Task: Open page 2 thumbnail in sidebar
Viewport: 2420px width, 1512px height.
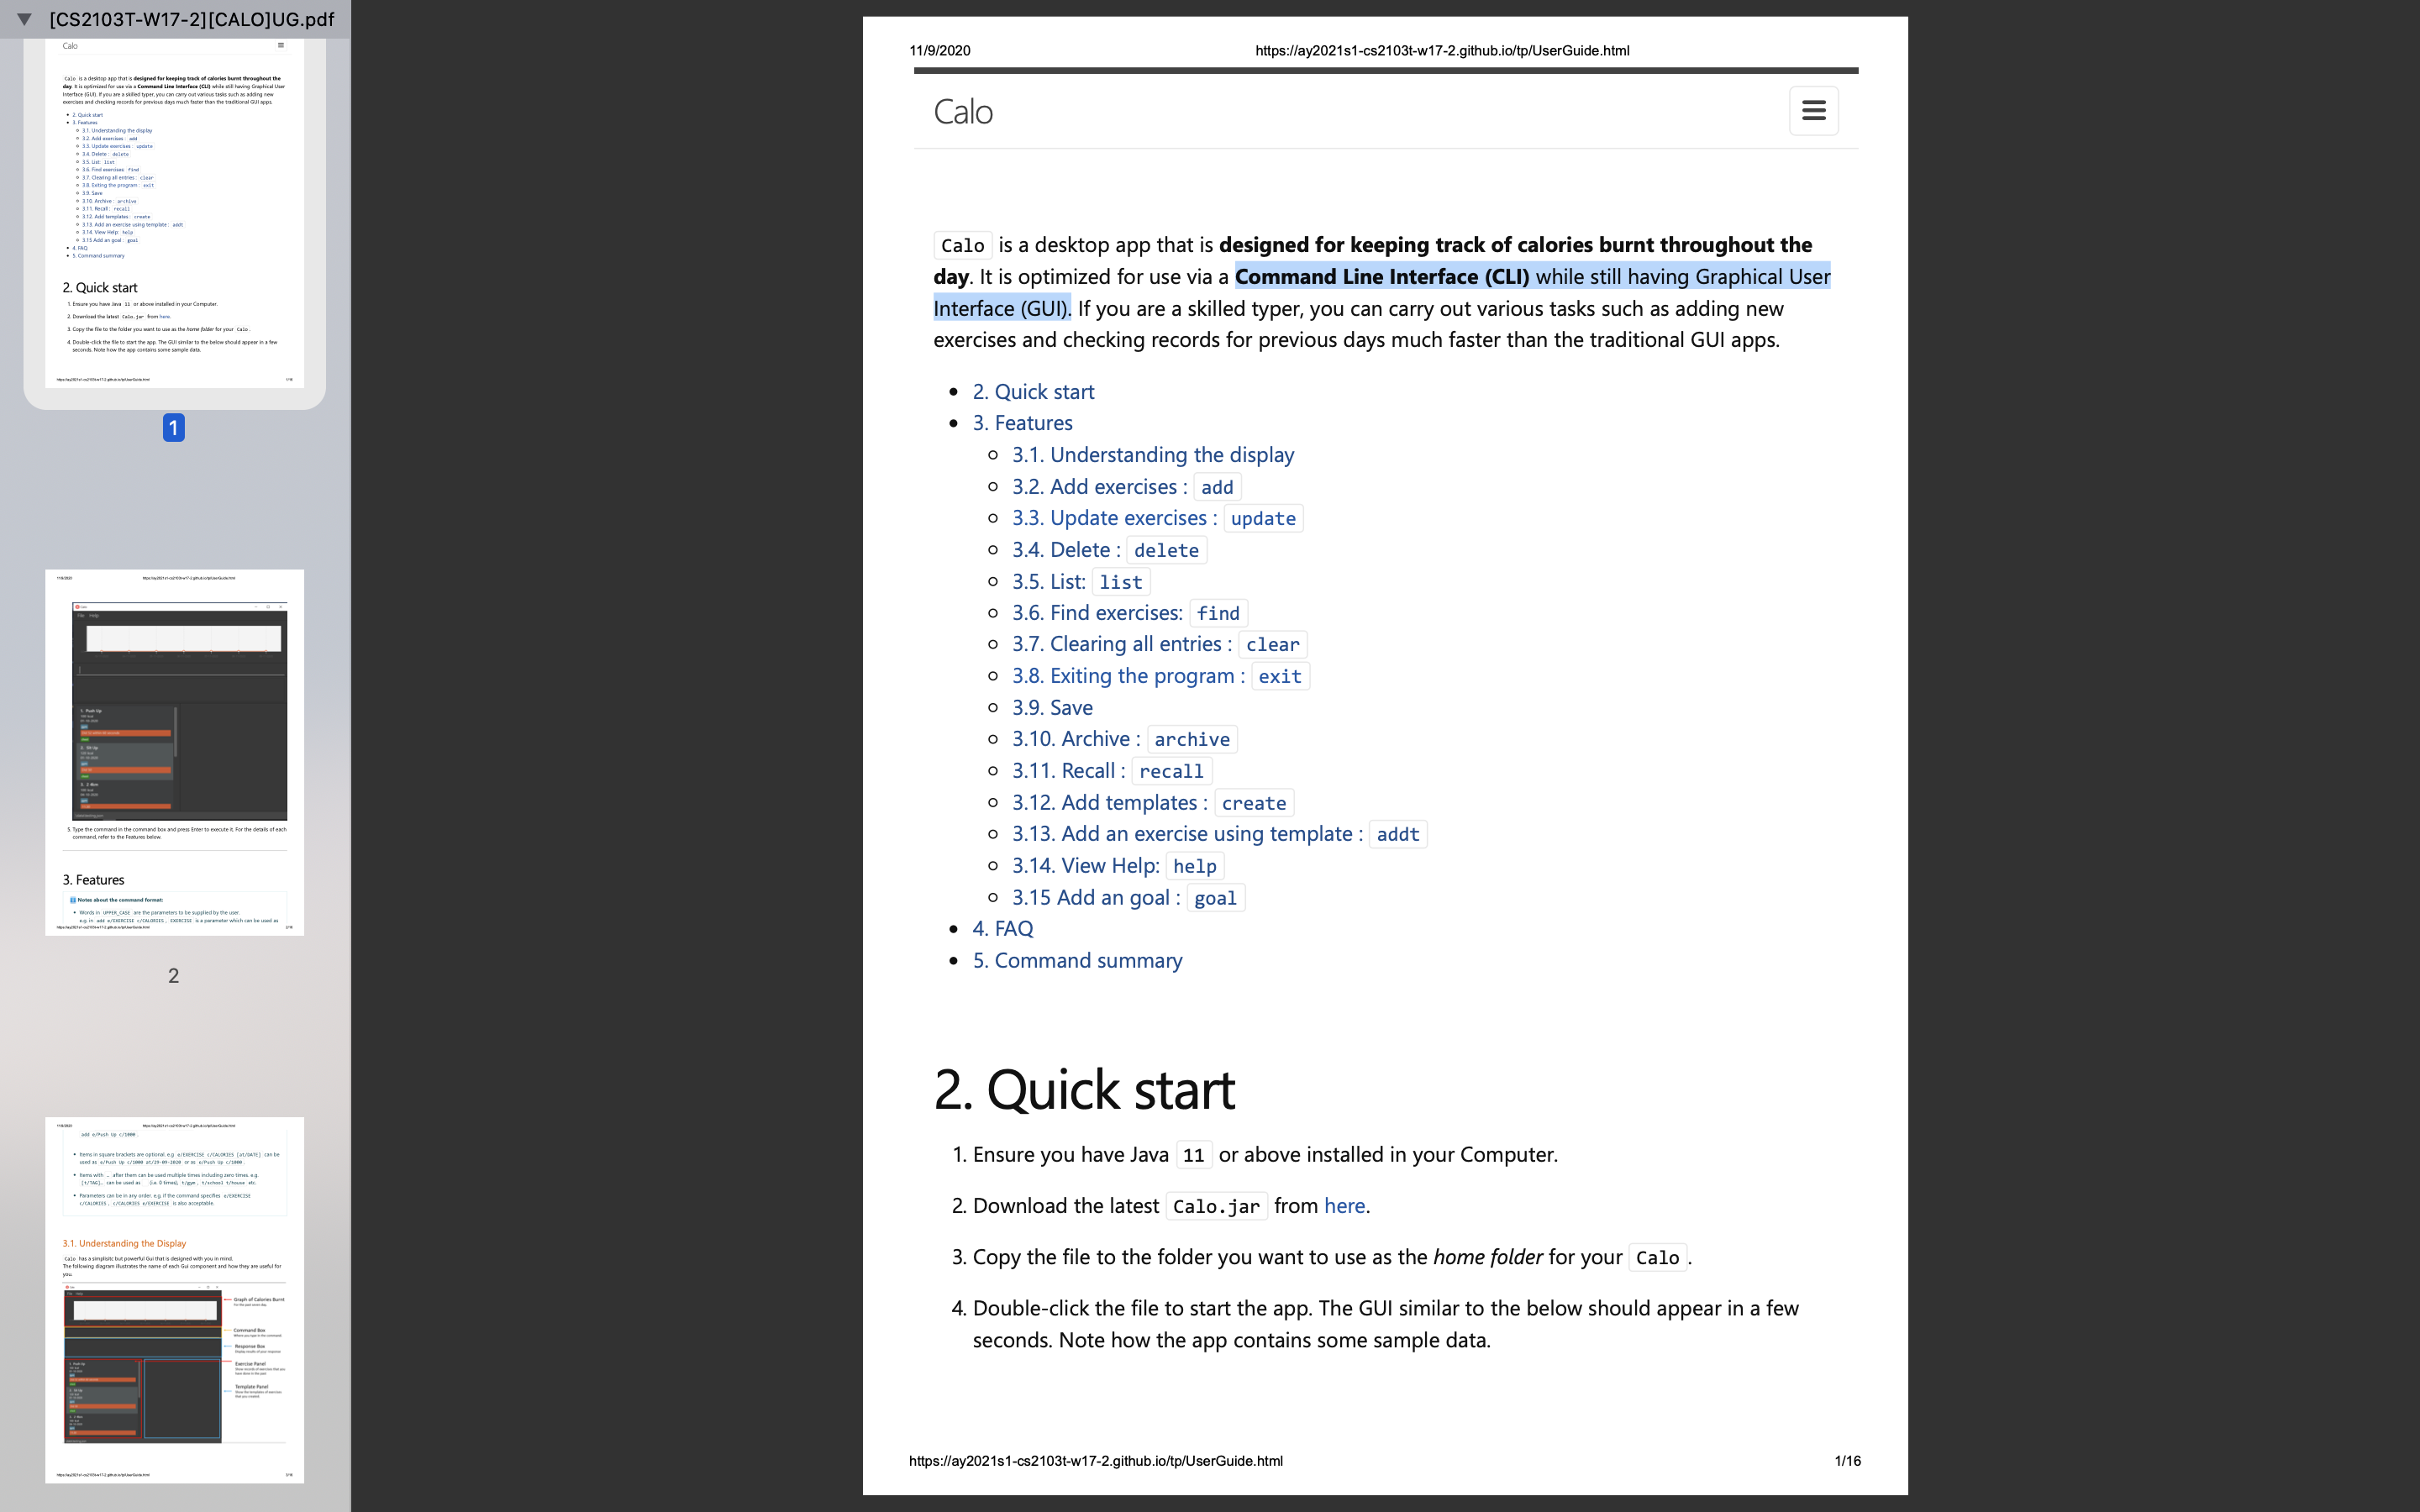Action: [174, 752]
